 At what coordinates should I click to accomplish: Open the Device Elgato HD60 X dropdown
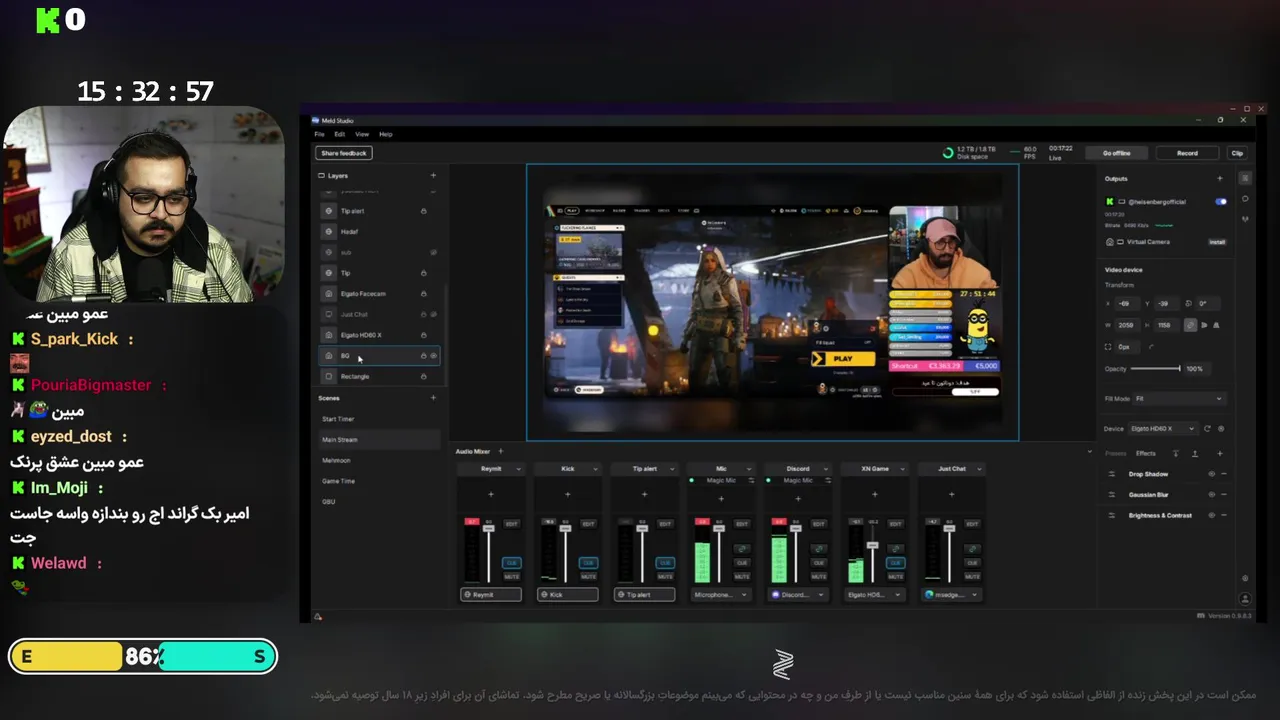(1162, 428)
